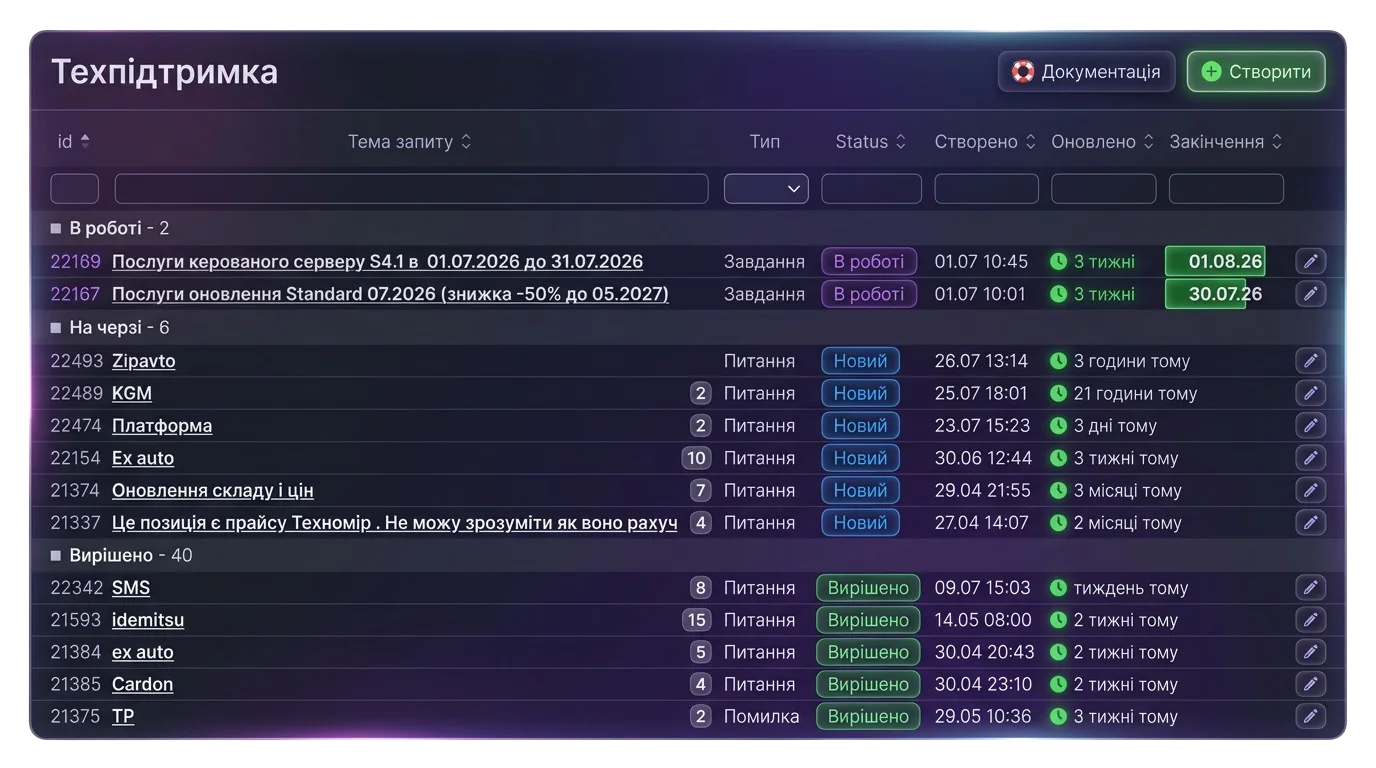Open Документація help page

(x=1086, y=72)
